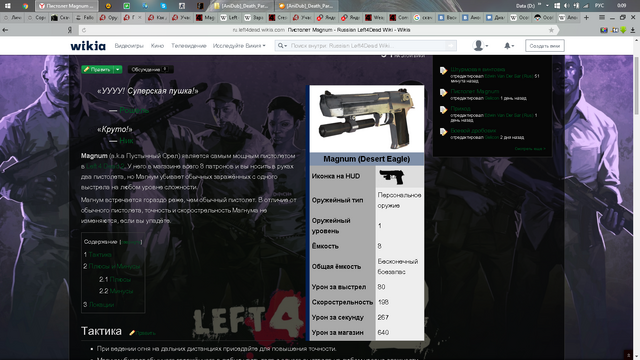Open the Обсуждение talk page button
Viewport: 640px width, 360px height.
click(x=150, y=69)
